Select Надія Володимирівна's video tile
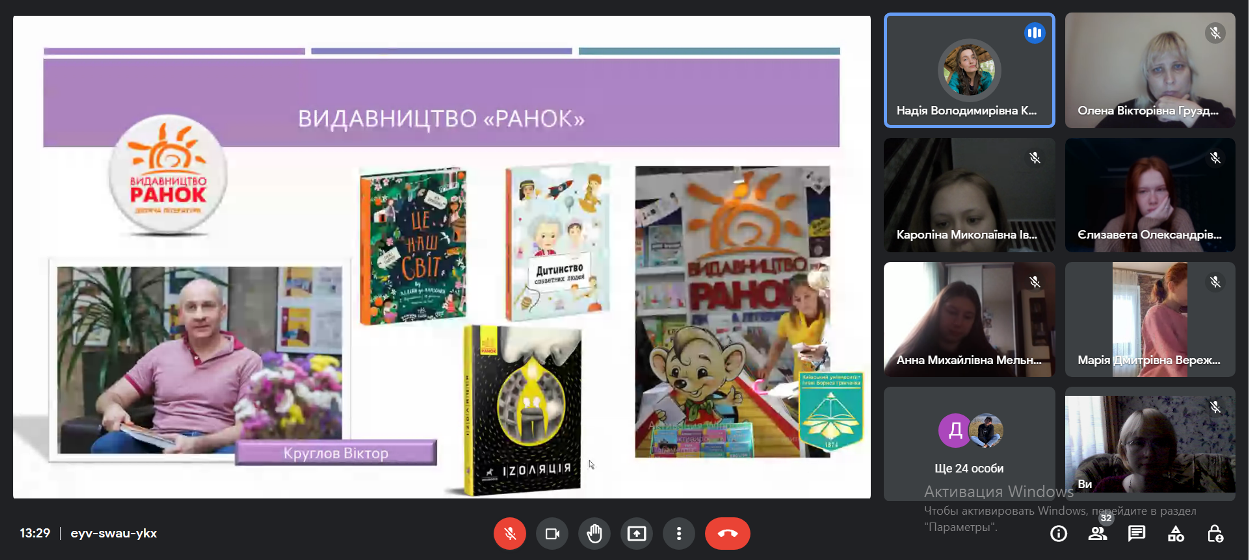 pyautogui.click(x=969, y=70)
